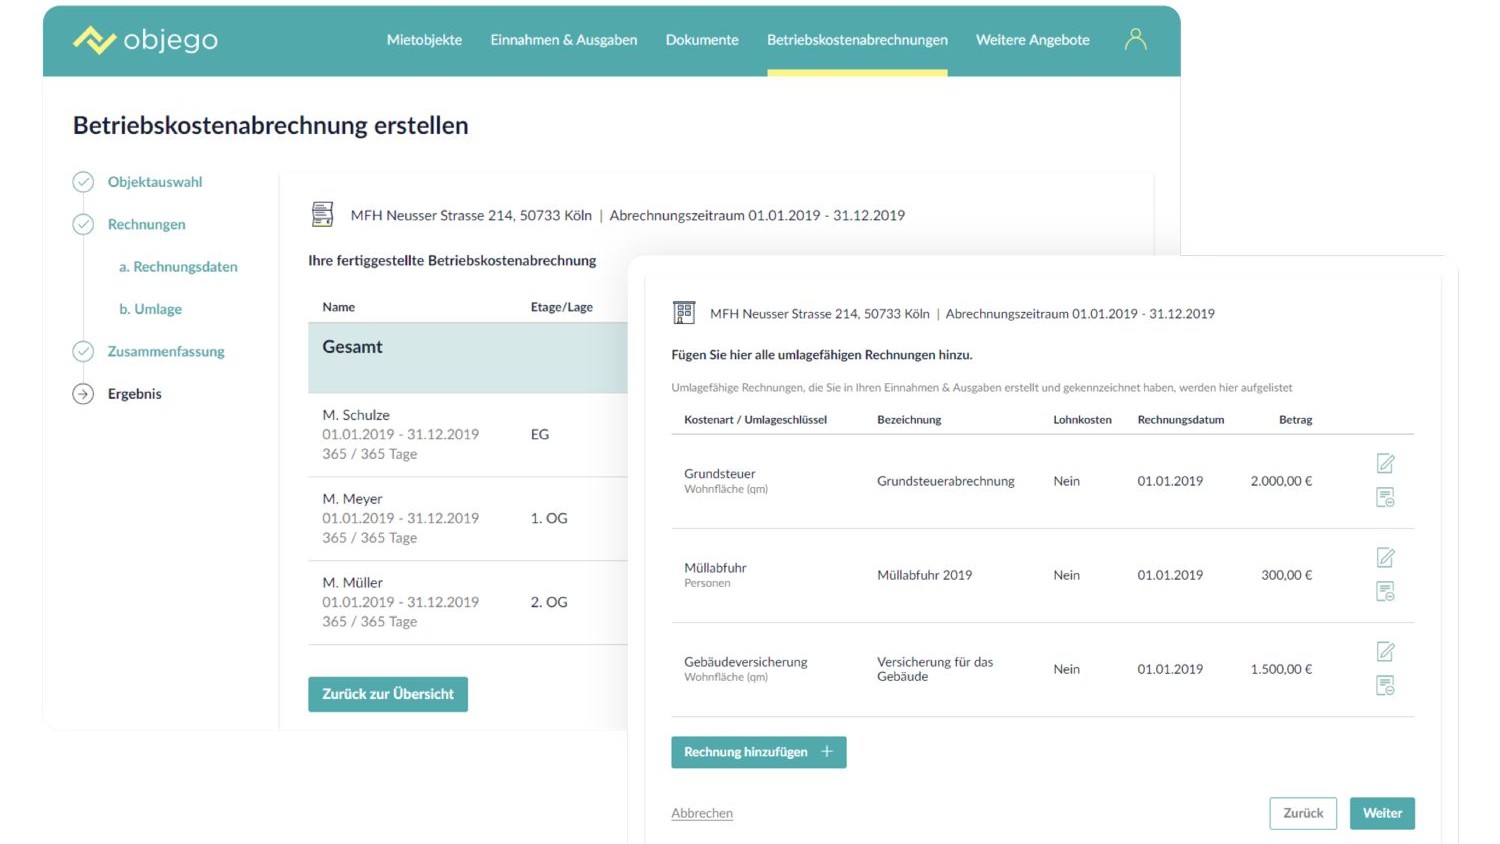
Task: Go to Zusammenfassung step
Action: coord(166,351)
